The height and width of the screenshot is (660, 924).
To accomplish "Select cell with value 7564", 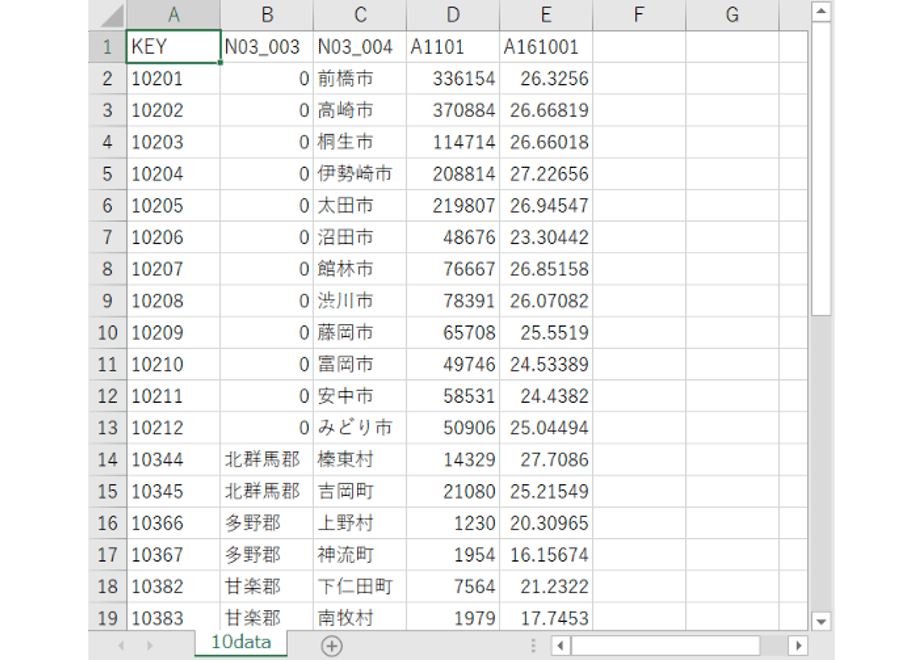I will (x=453, y=587).
